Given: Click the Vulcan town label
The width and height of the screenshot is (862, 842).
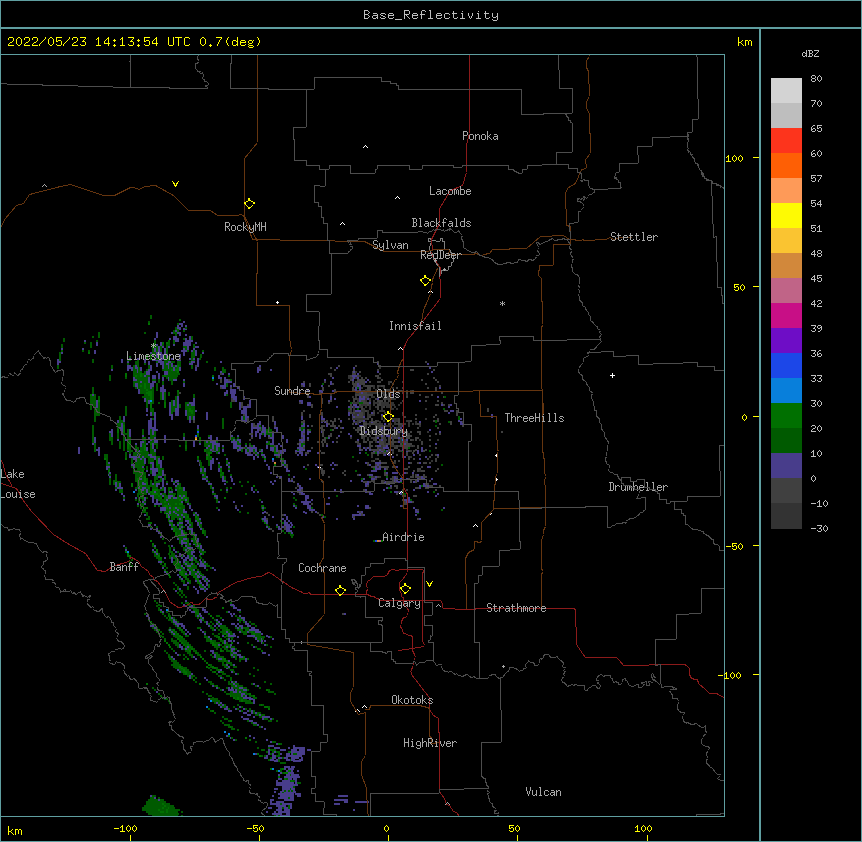Looking at the screenshot, I should [x=543, y=792].
